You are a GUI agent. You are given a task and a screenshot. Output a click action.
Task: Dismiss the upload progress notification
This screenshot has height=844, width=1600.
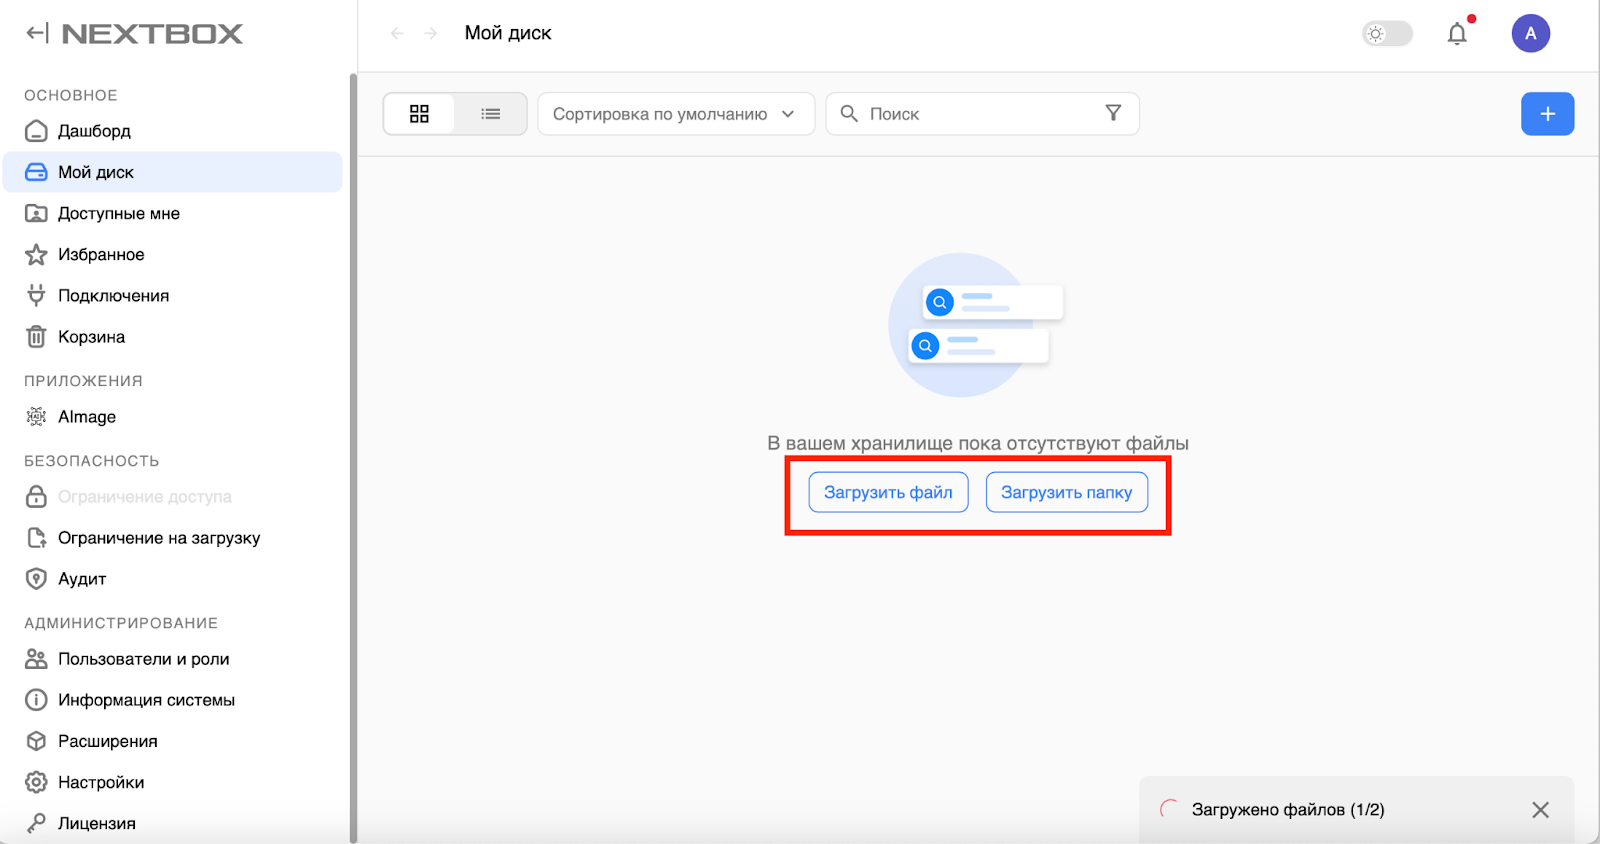1540,810
